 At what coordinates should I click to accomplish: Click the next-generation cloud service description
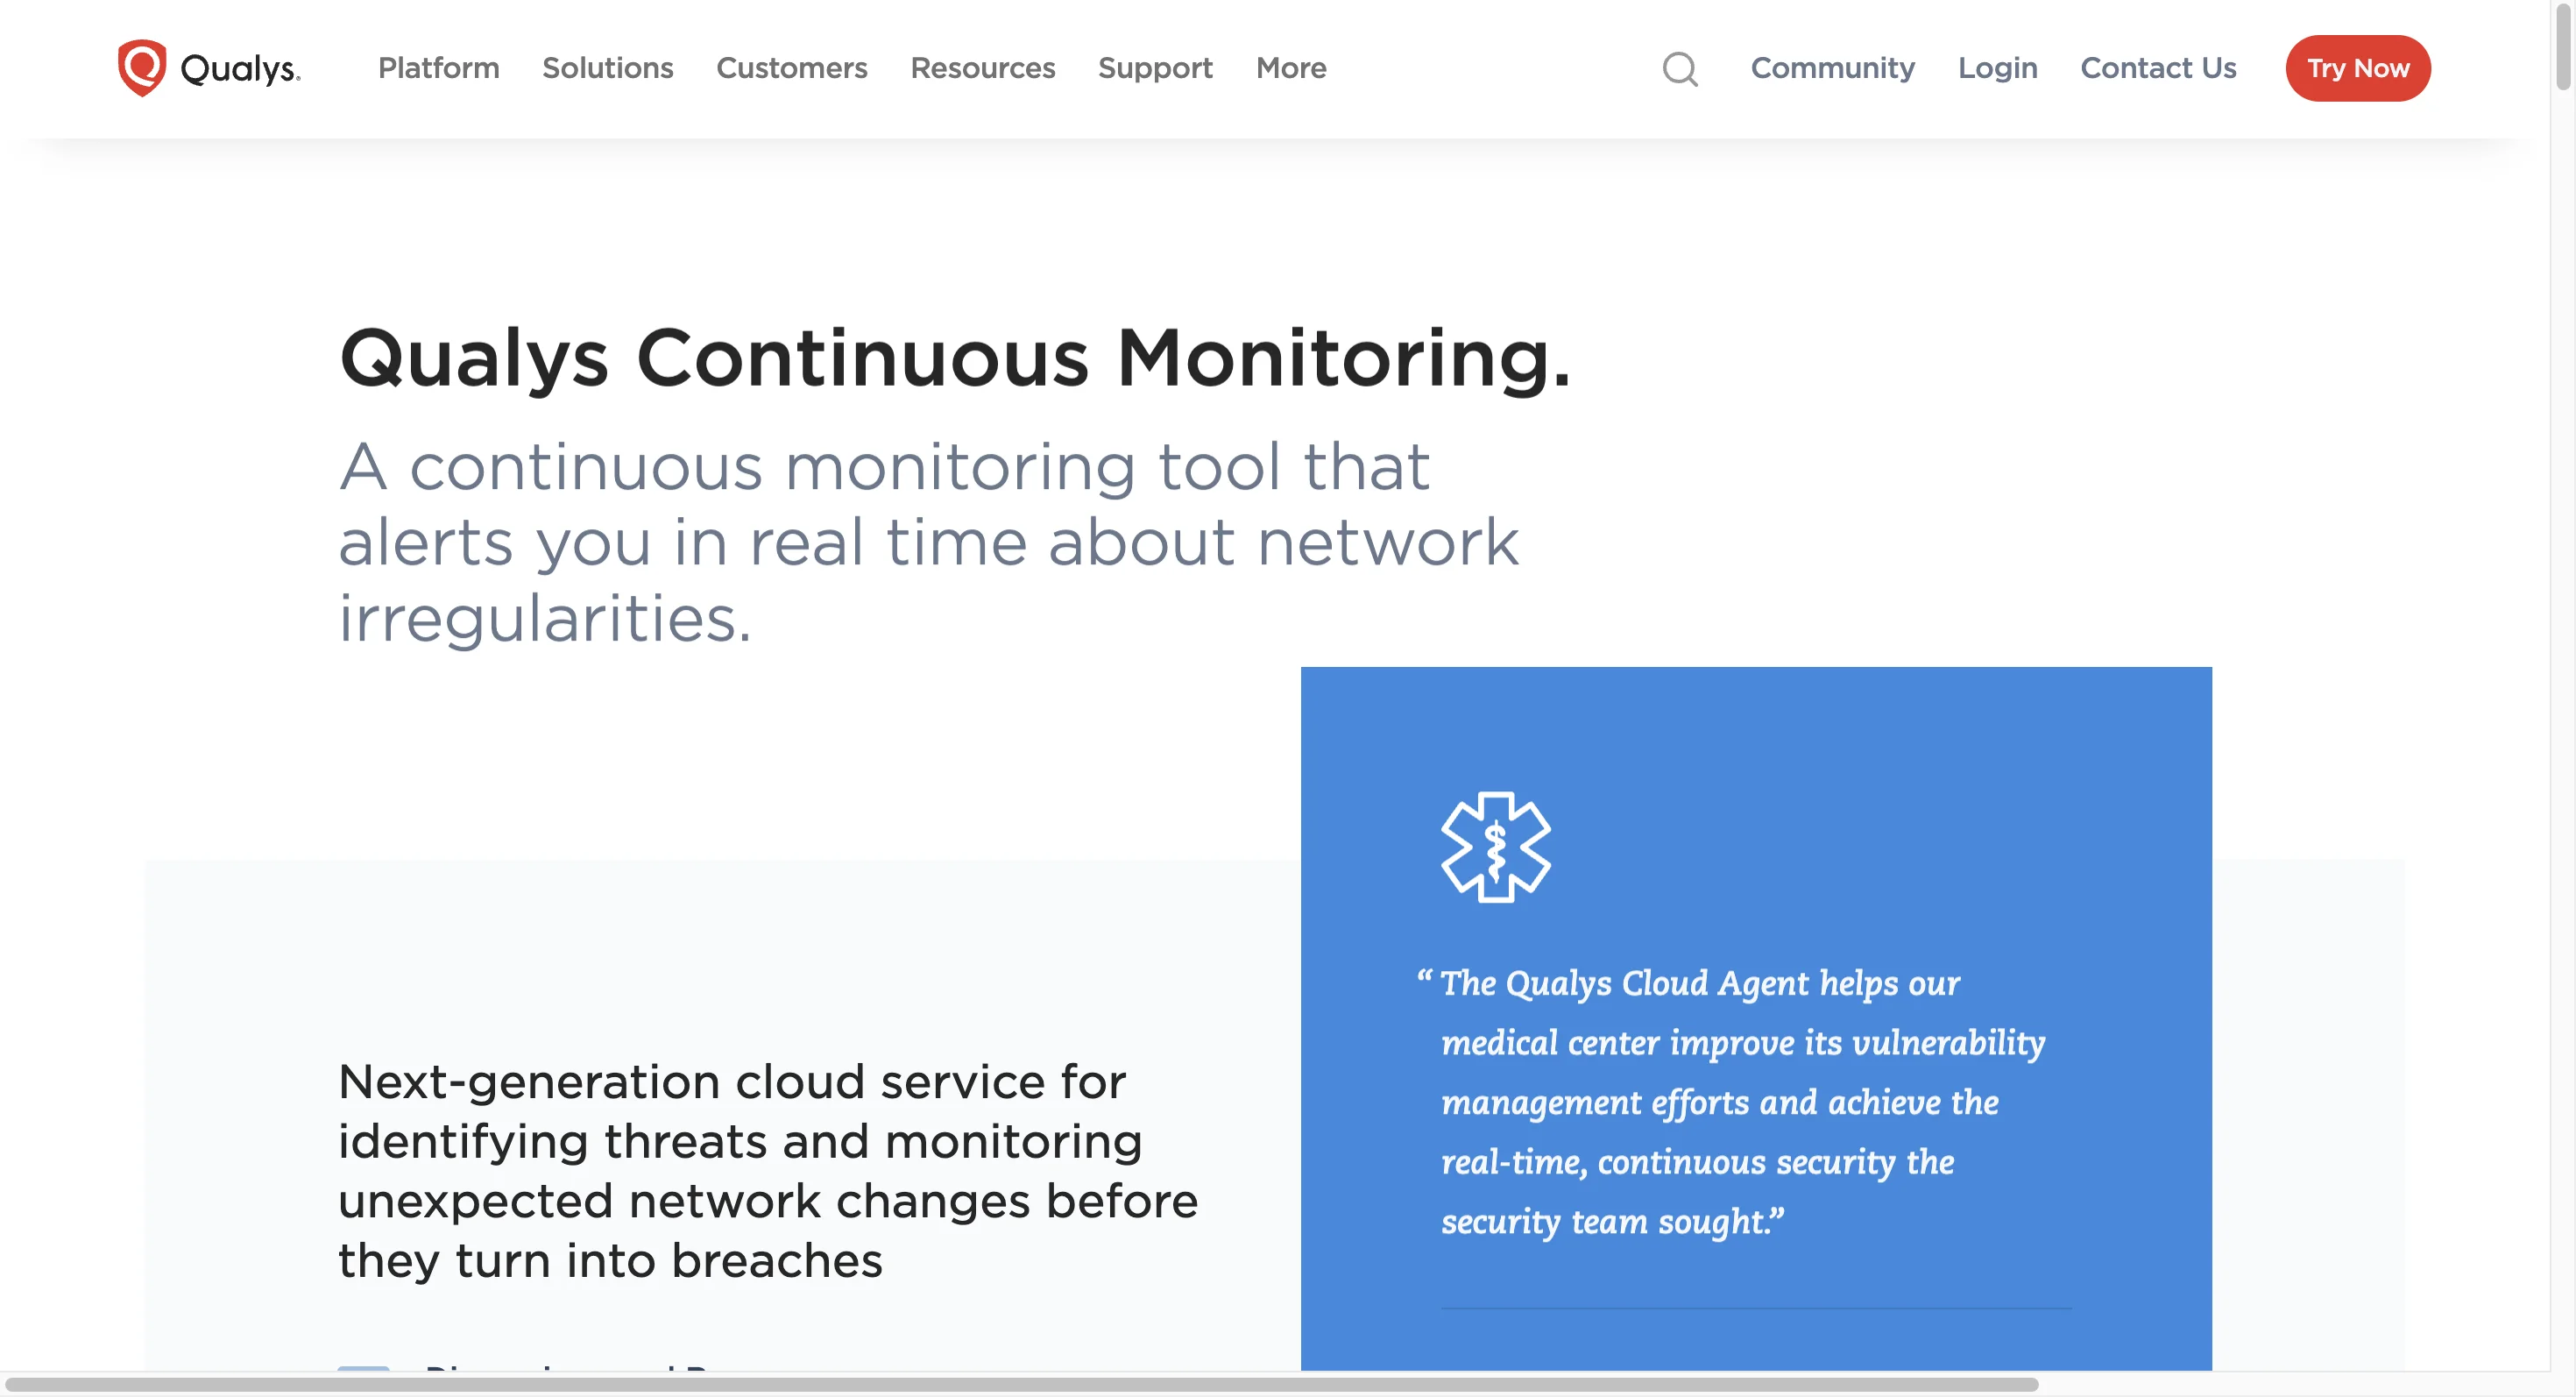(x=768, y=1170)
